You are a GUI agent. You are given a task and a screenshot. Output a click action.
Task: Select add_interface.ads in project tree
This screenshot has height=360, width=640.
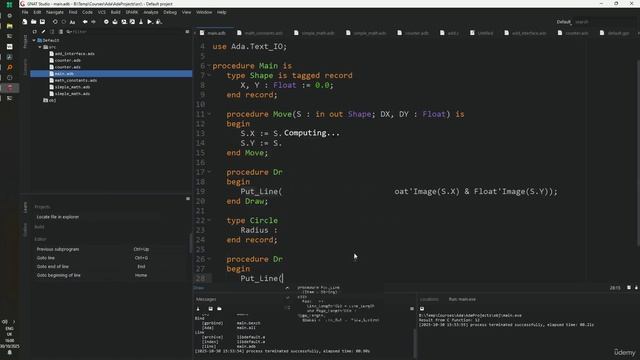[x=75, y=54]
